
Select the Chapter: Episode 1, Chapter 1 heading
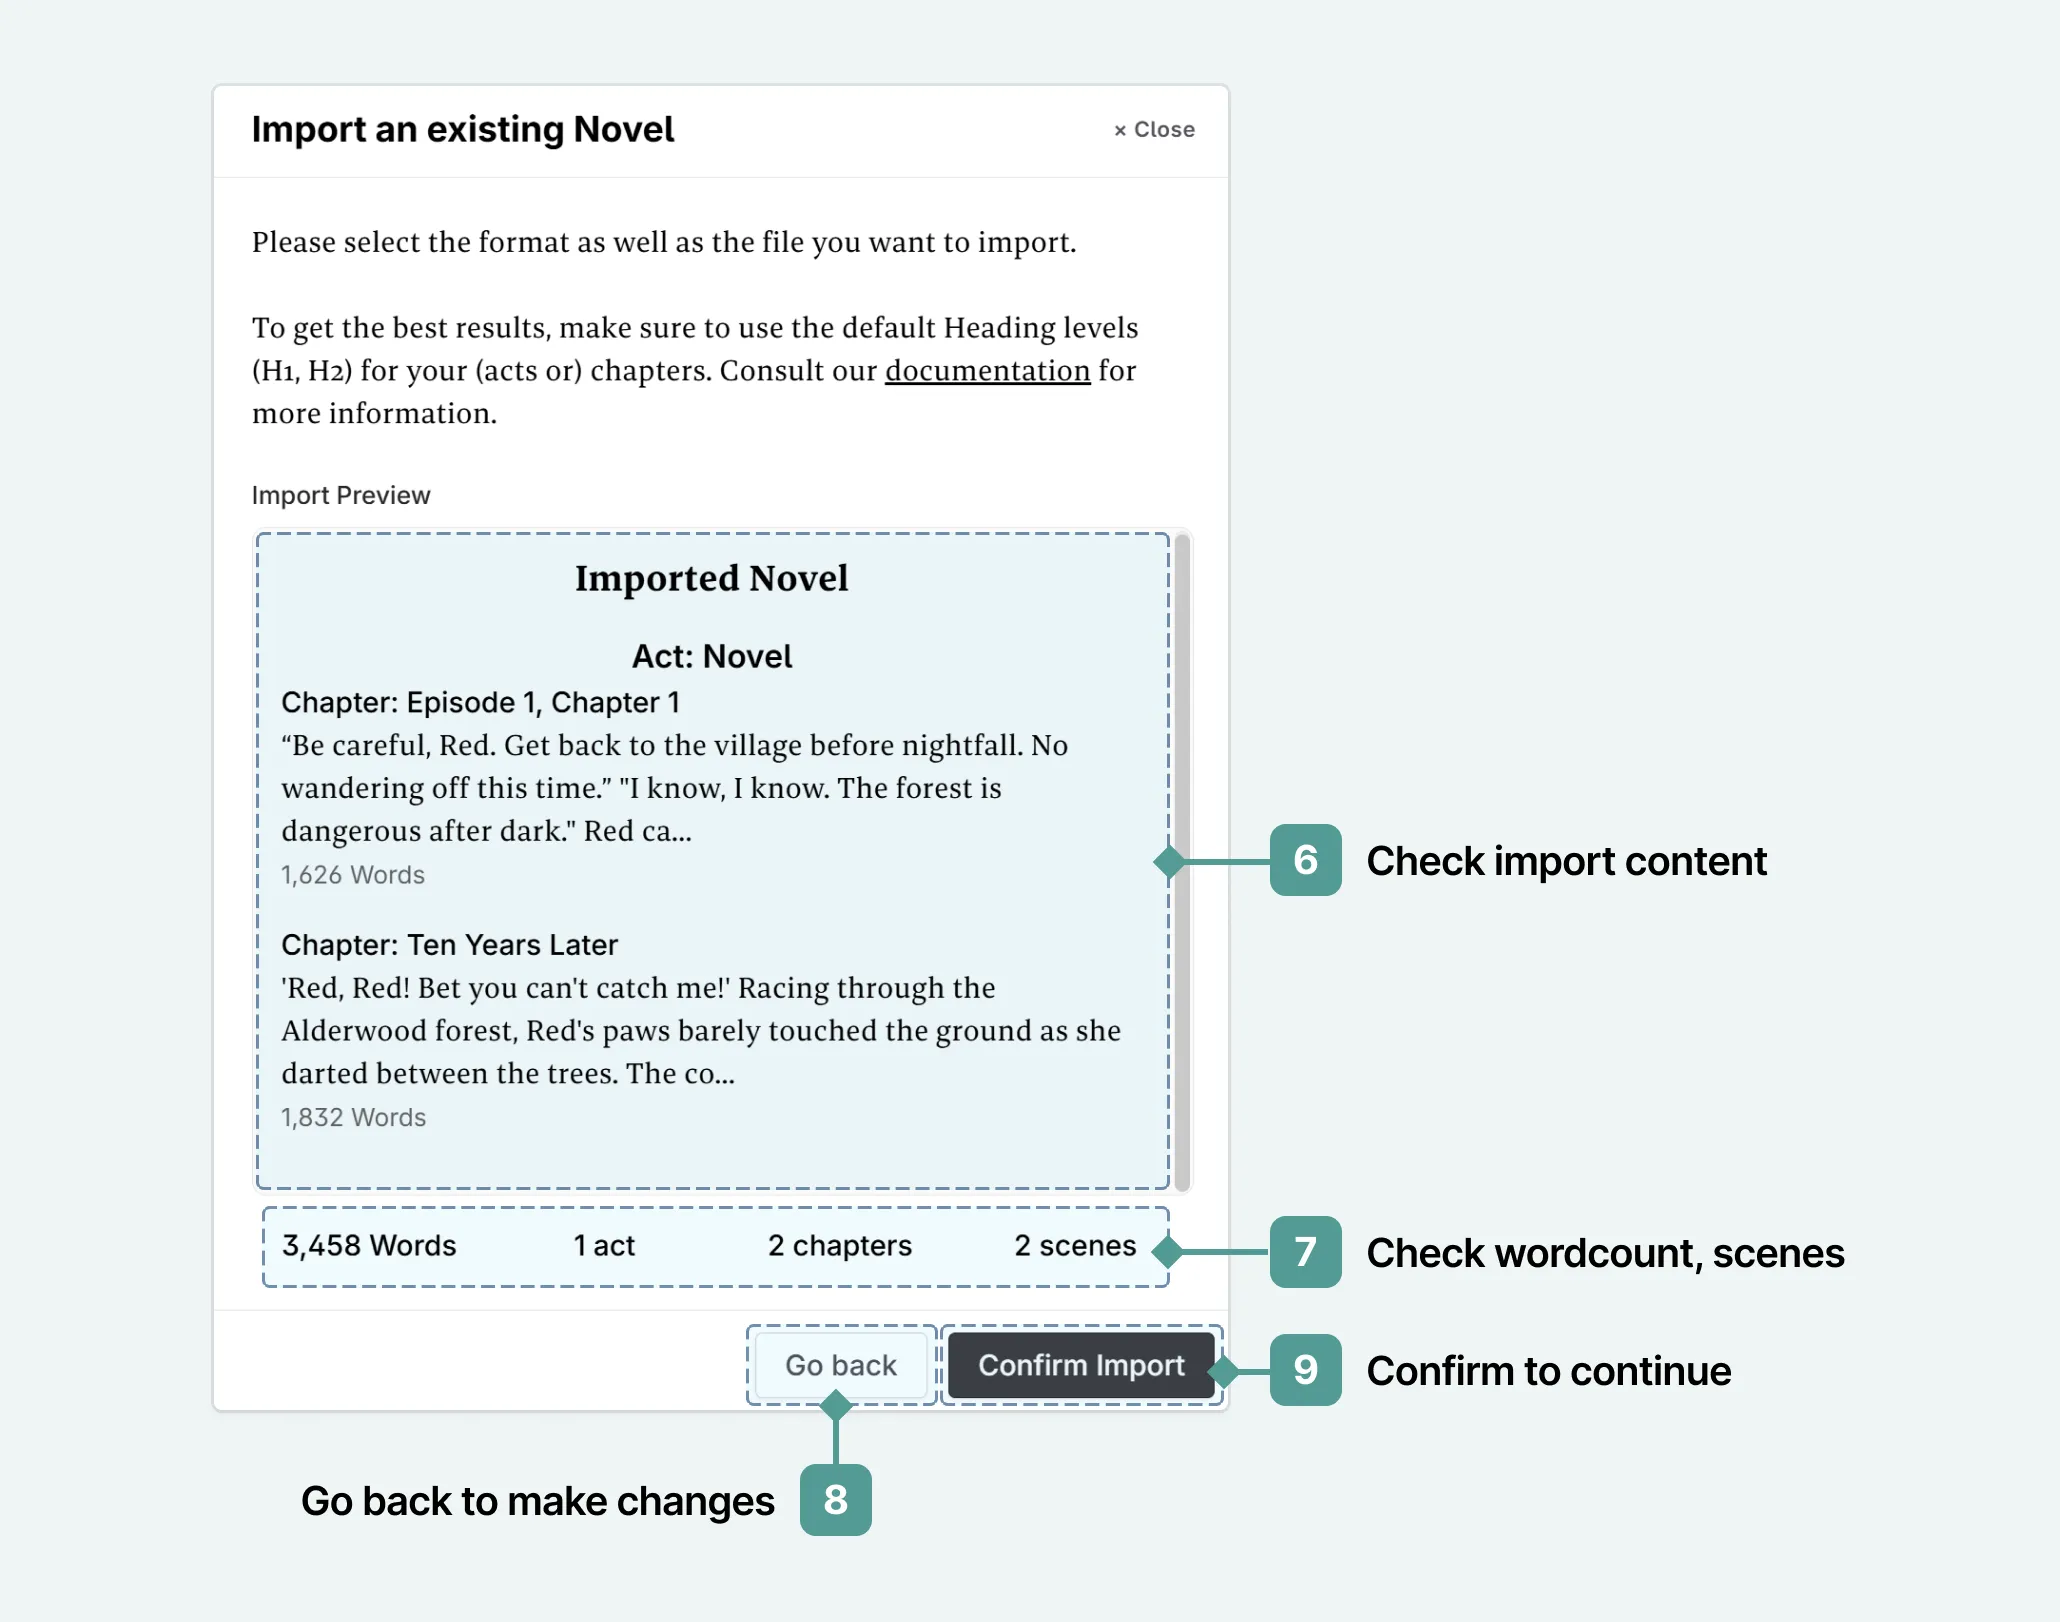(480, 702)
